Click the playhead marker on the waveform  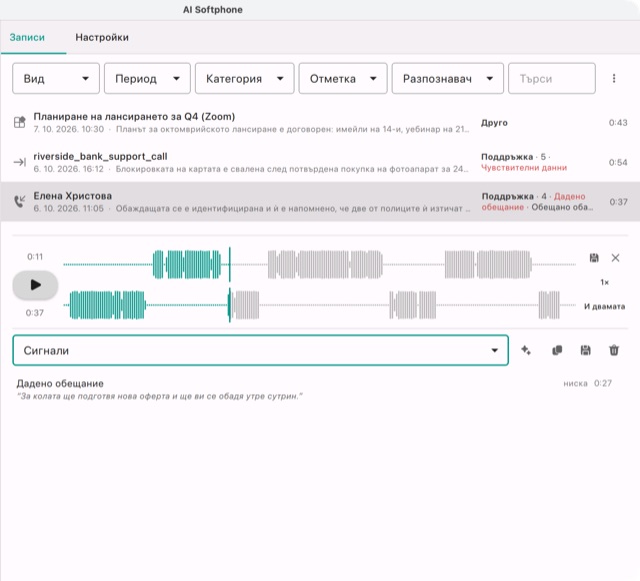coord(229,285)
